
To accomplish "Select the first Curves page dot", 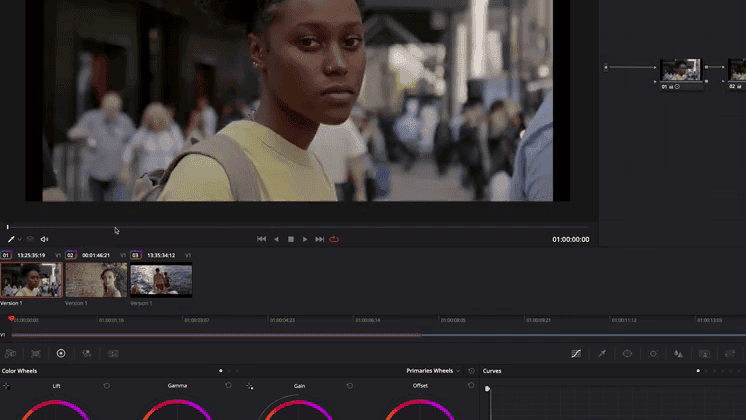I will point(698,371).
